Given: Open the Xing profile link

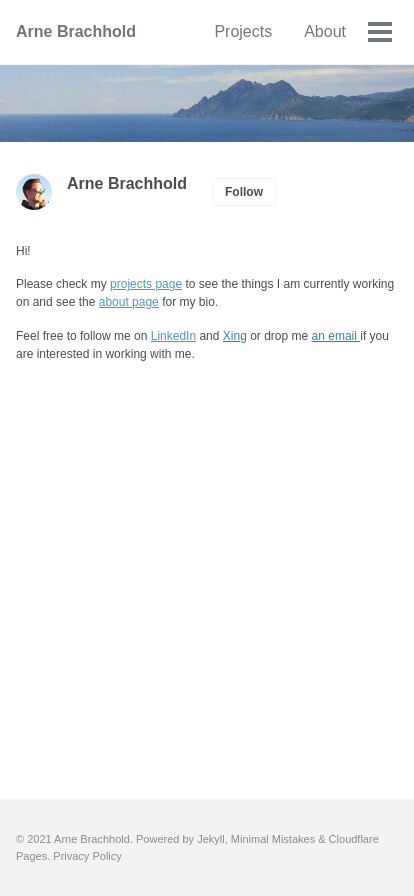Looking at the screenshot, I should point(234,336).
